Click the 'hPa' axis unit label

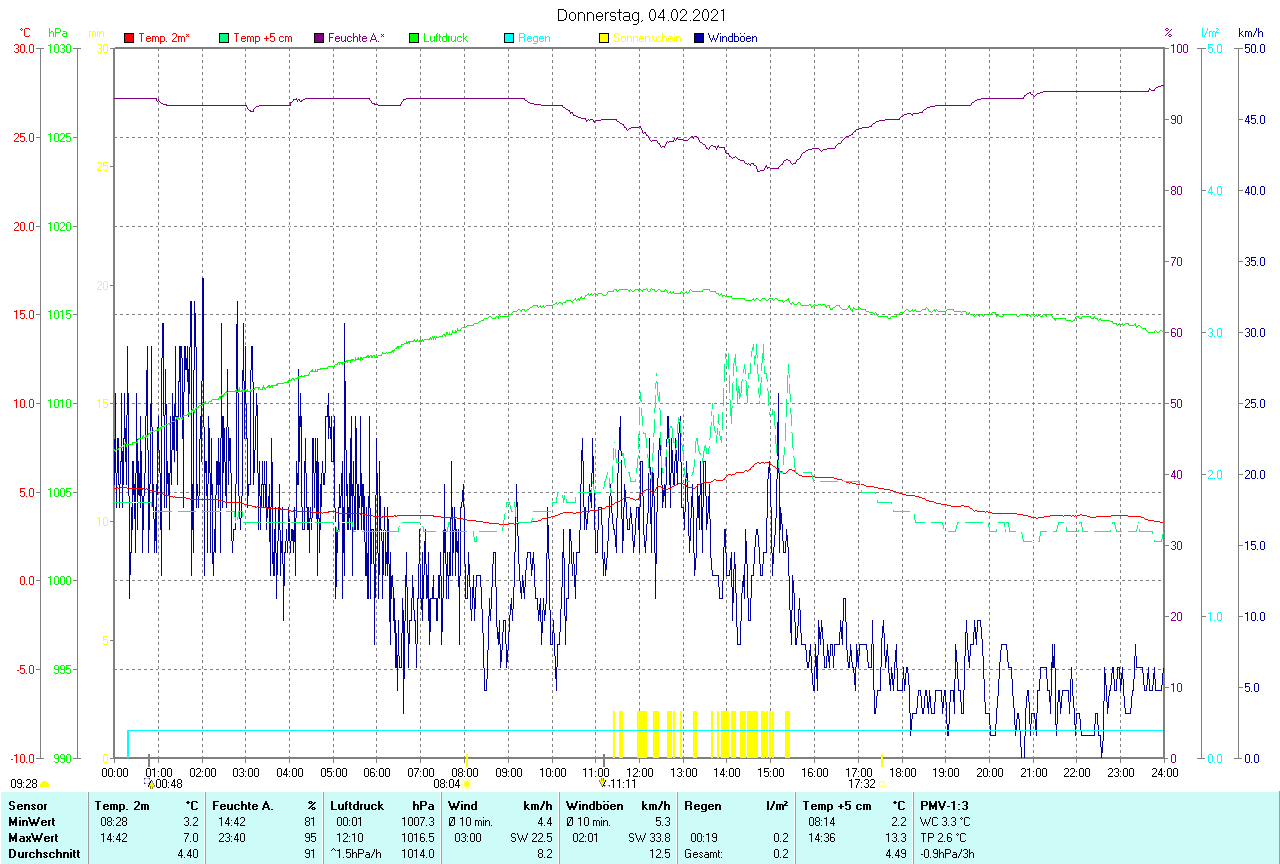pyautogui.click(x=58, y=33)
